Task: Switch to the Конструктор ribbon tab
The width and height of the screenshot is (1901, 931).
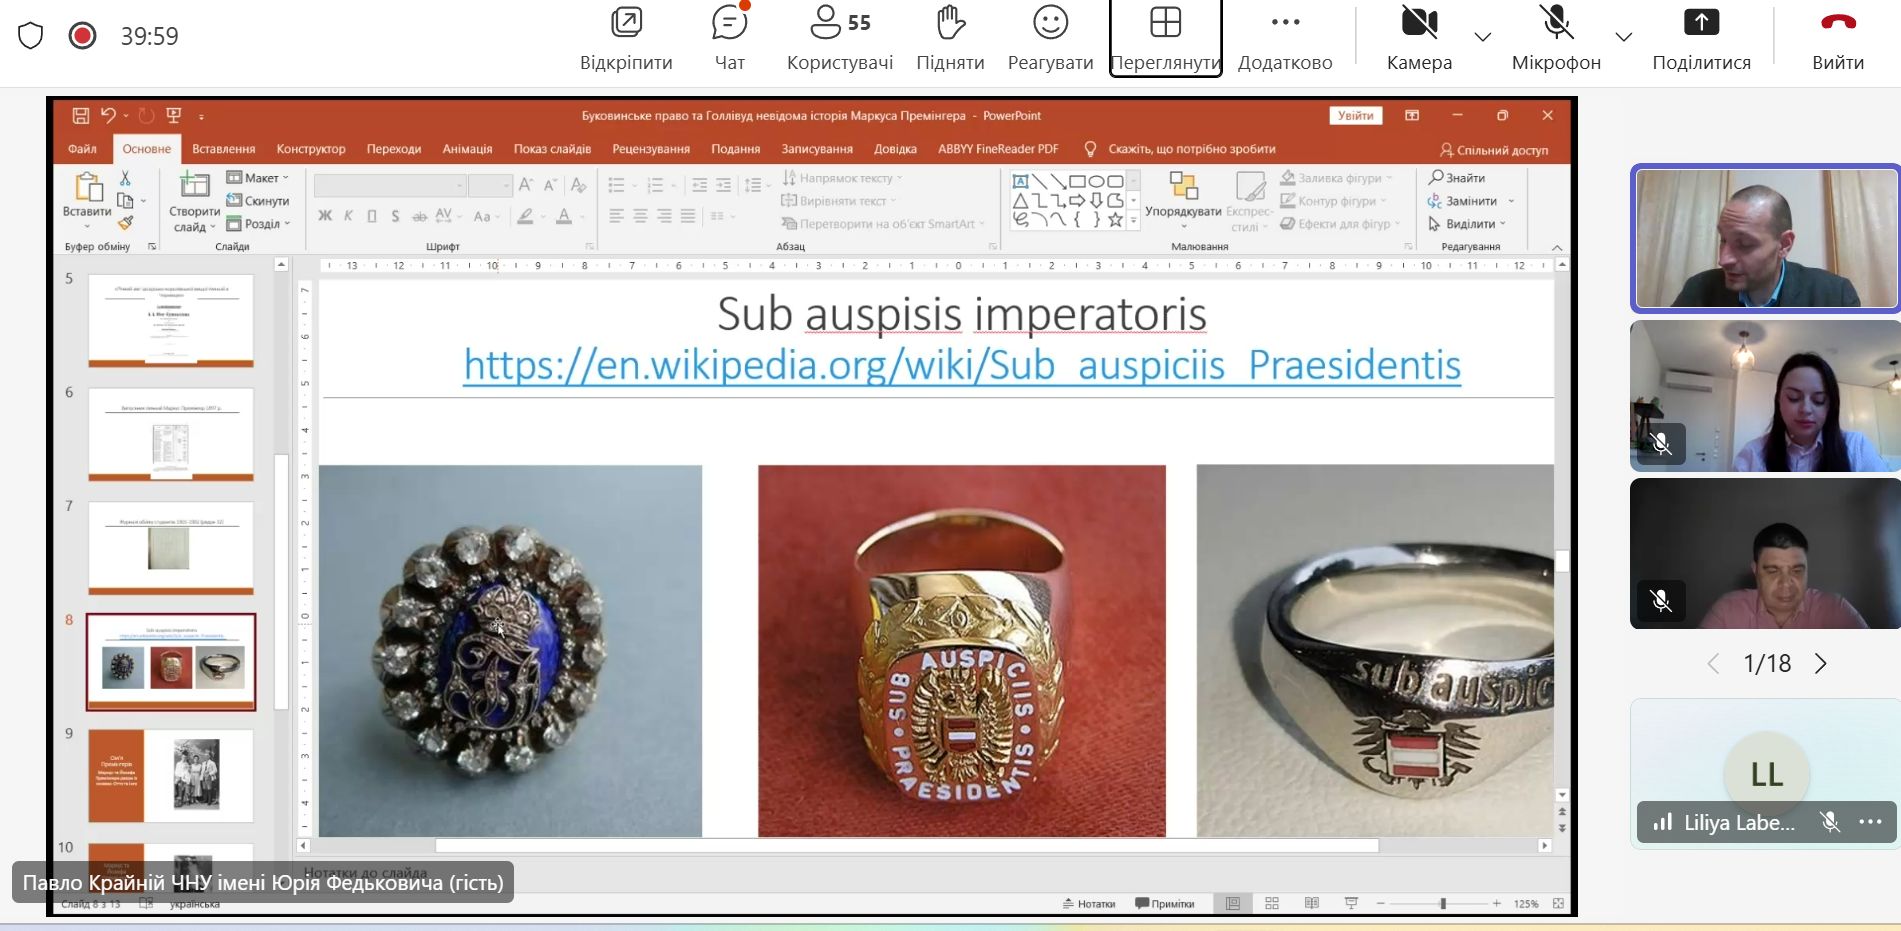Action: 311,149
